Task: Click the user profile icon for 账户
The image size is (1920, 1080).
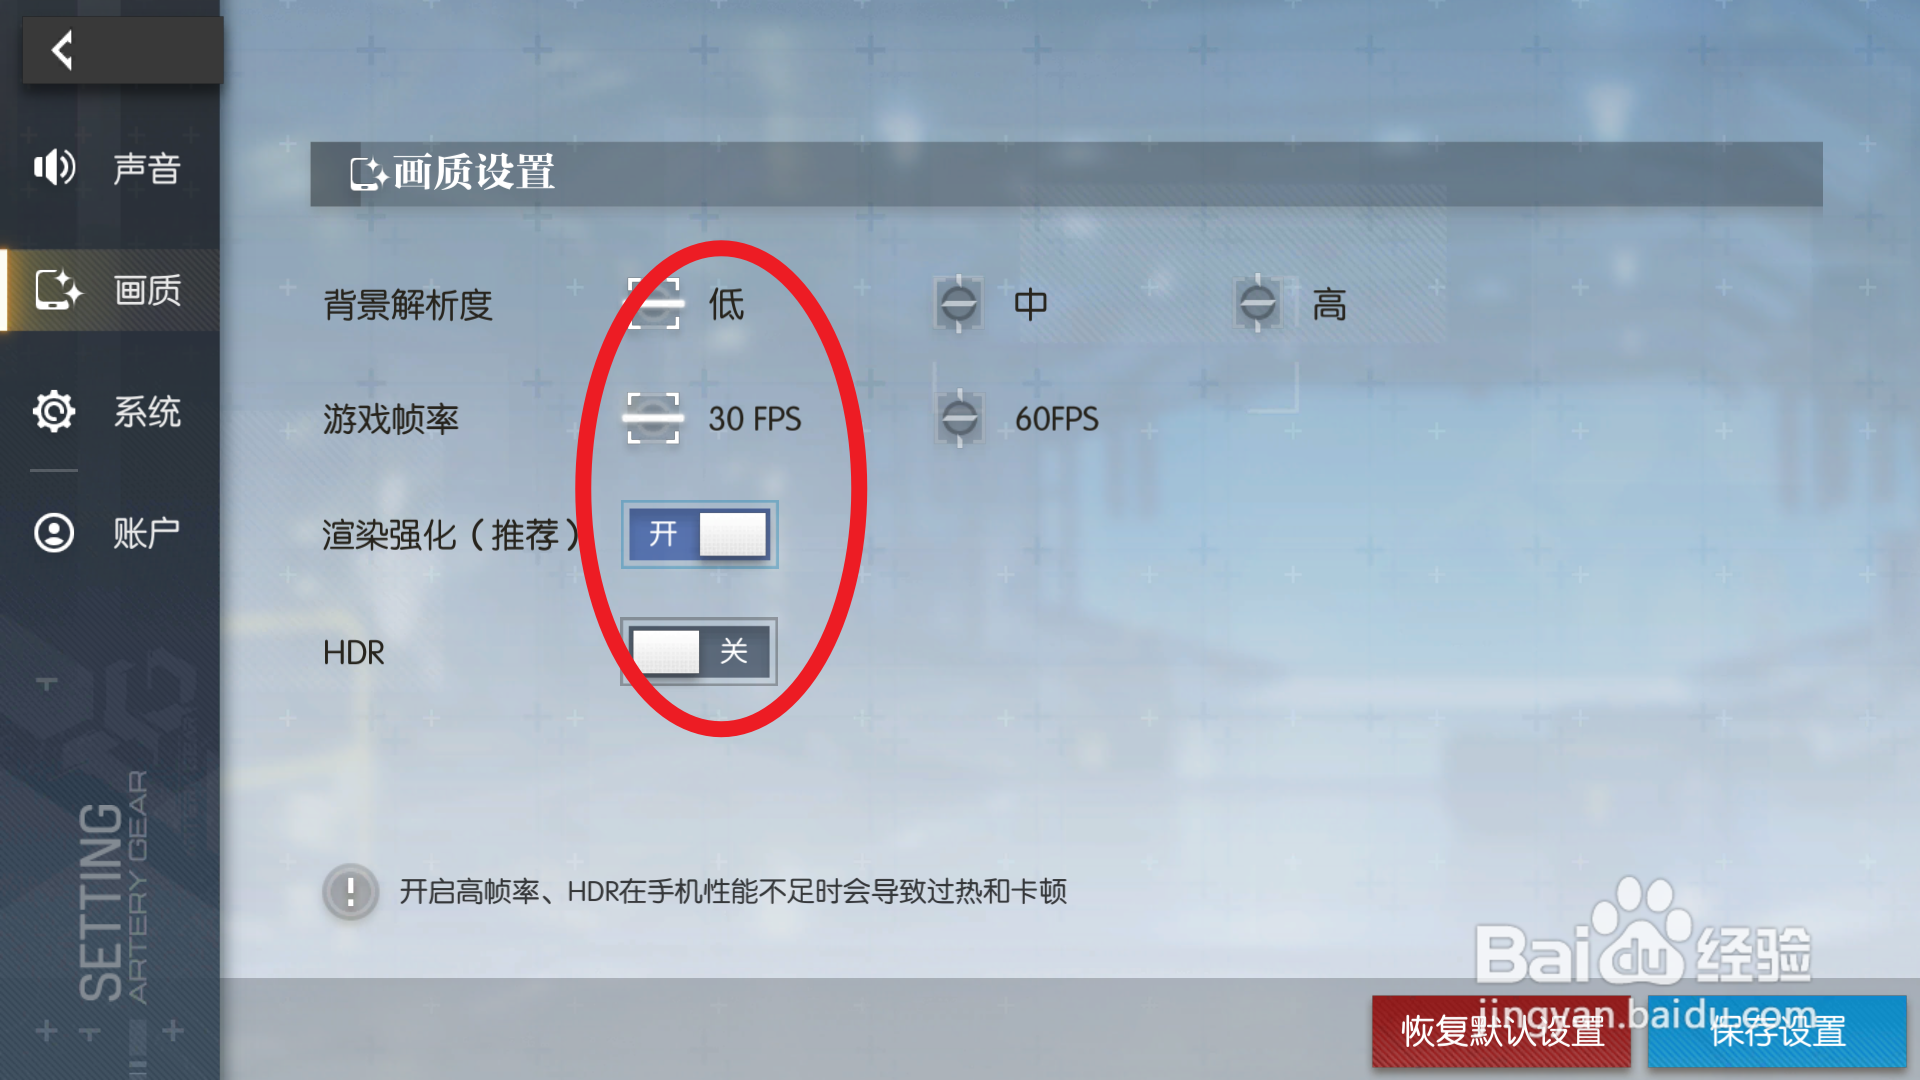Action: (x=54, y=532)
